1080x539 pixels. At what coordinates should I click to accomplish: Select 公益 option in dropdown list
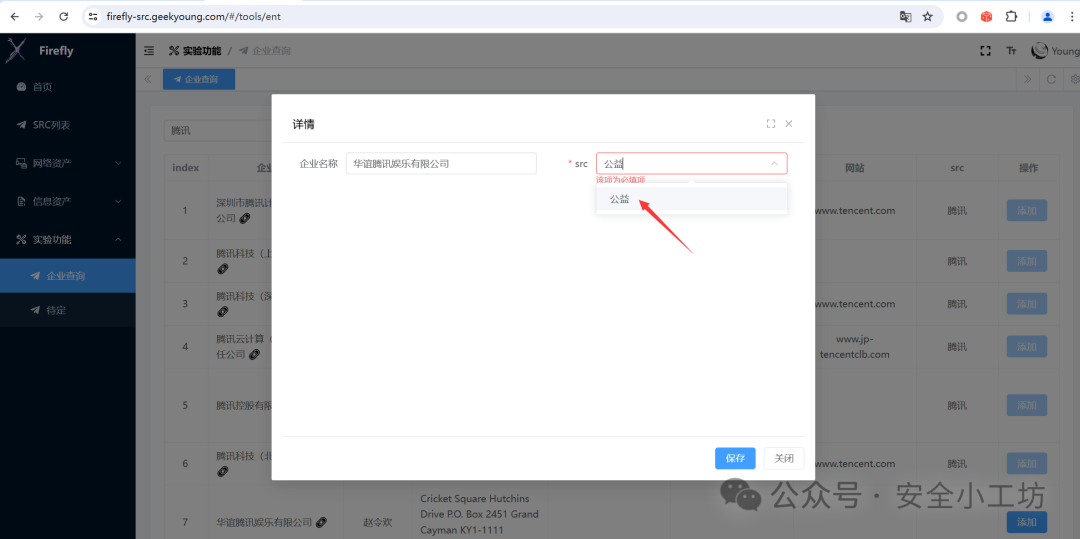(692, 200)
